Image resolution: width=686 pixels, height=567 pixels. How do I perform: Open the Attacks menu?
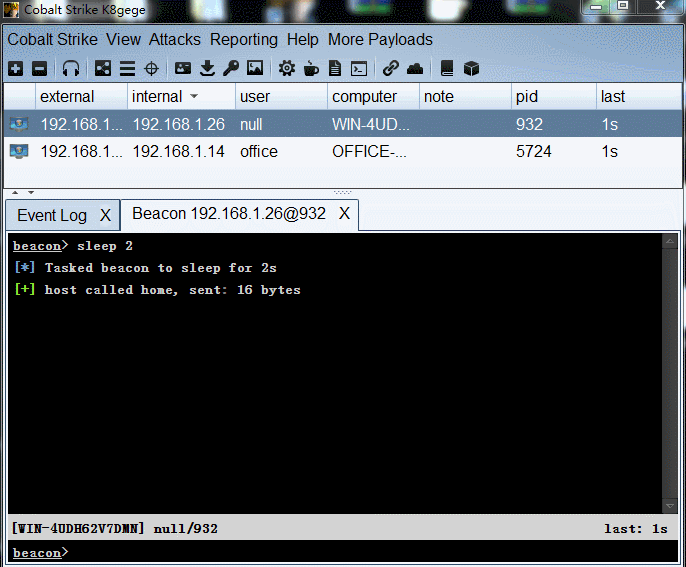175,39
